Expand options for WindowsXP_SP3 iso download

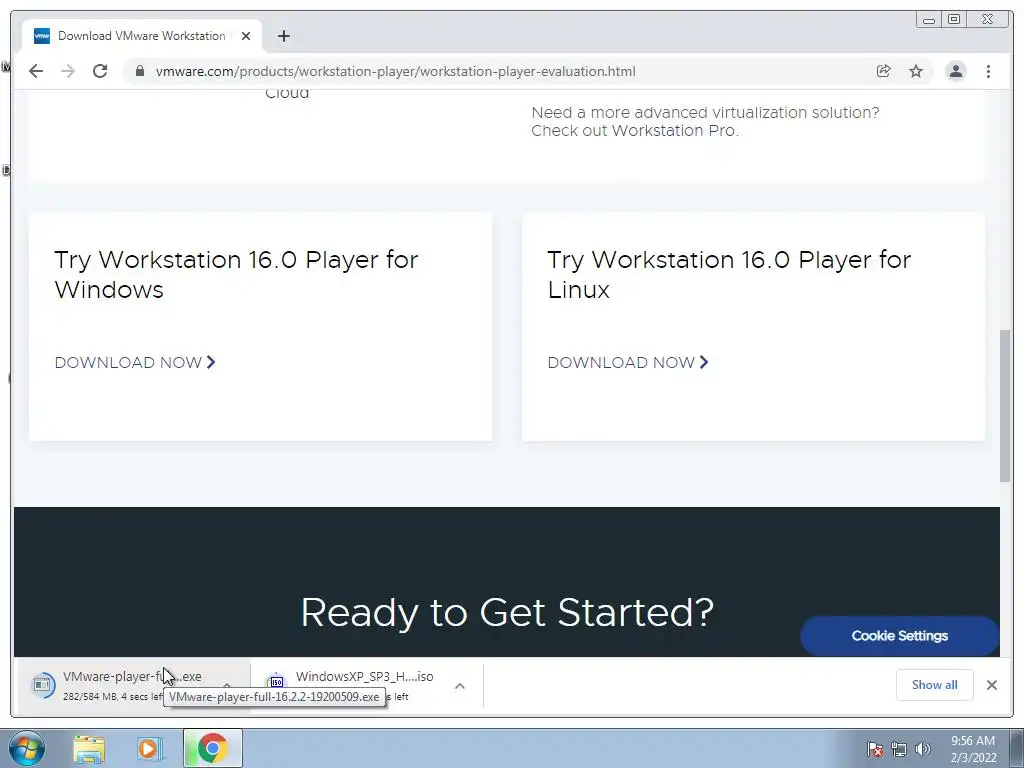[460, 686]
